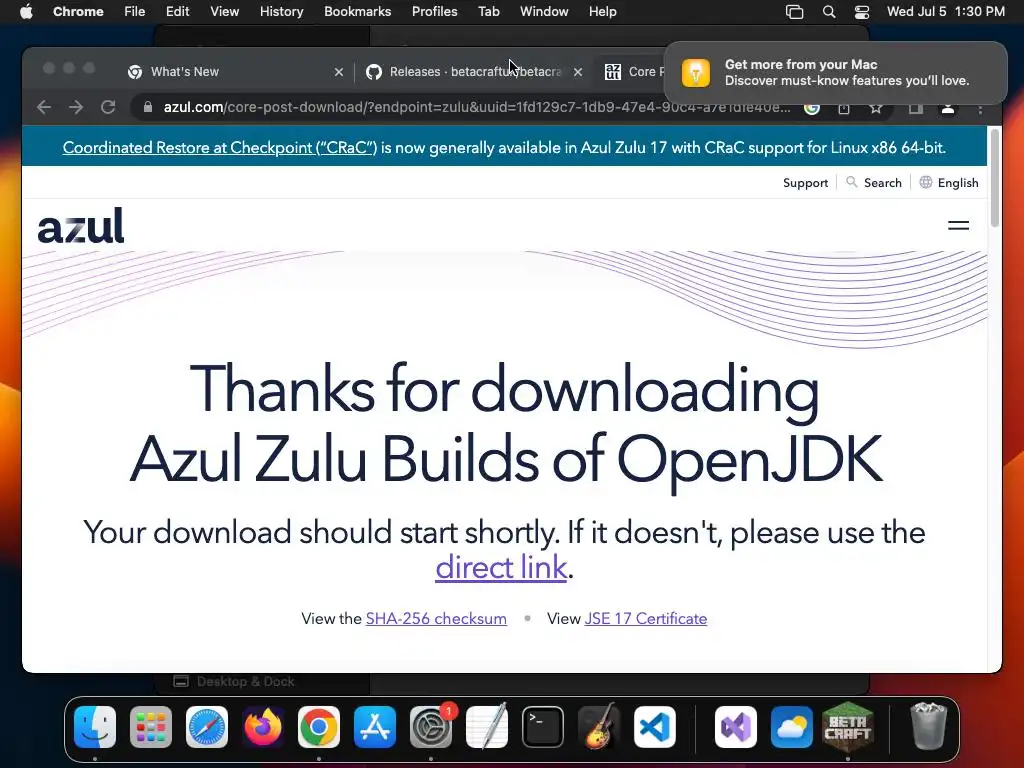Open the cloud weather app in dock
The image size is (1024, 768).
[792, 727]
